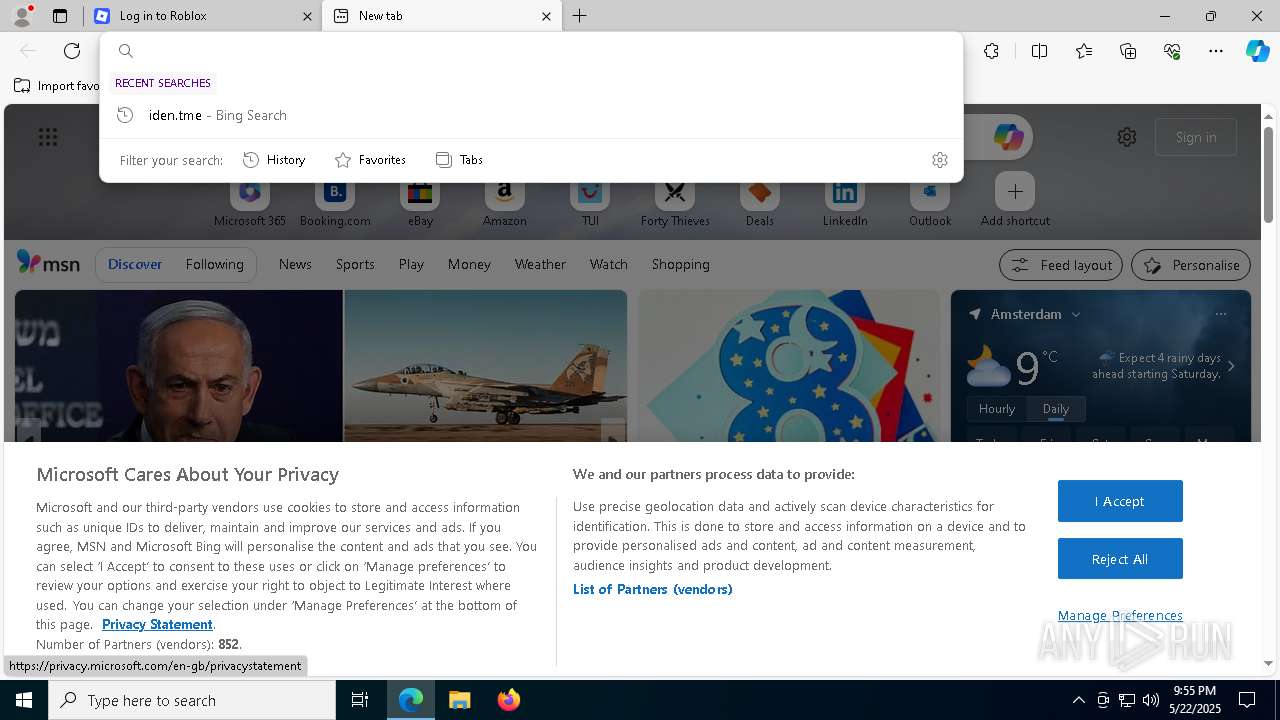
Task: Open the Edge profile icon
Action: pos(21,16)
